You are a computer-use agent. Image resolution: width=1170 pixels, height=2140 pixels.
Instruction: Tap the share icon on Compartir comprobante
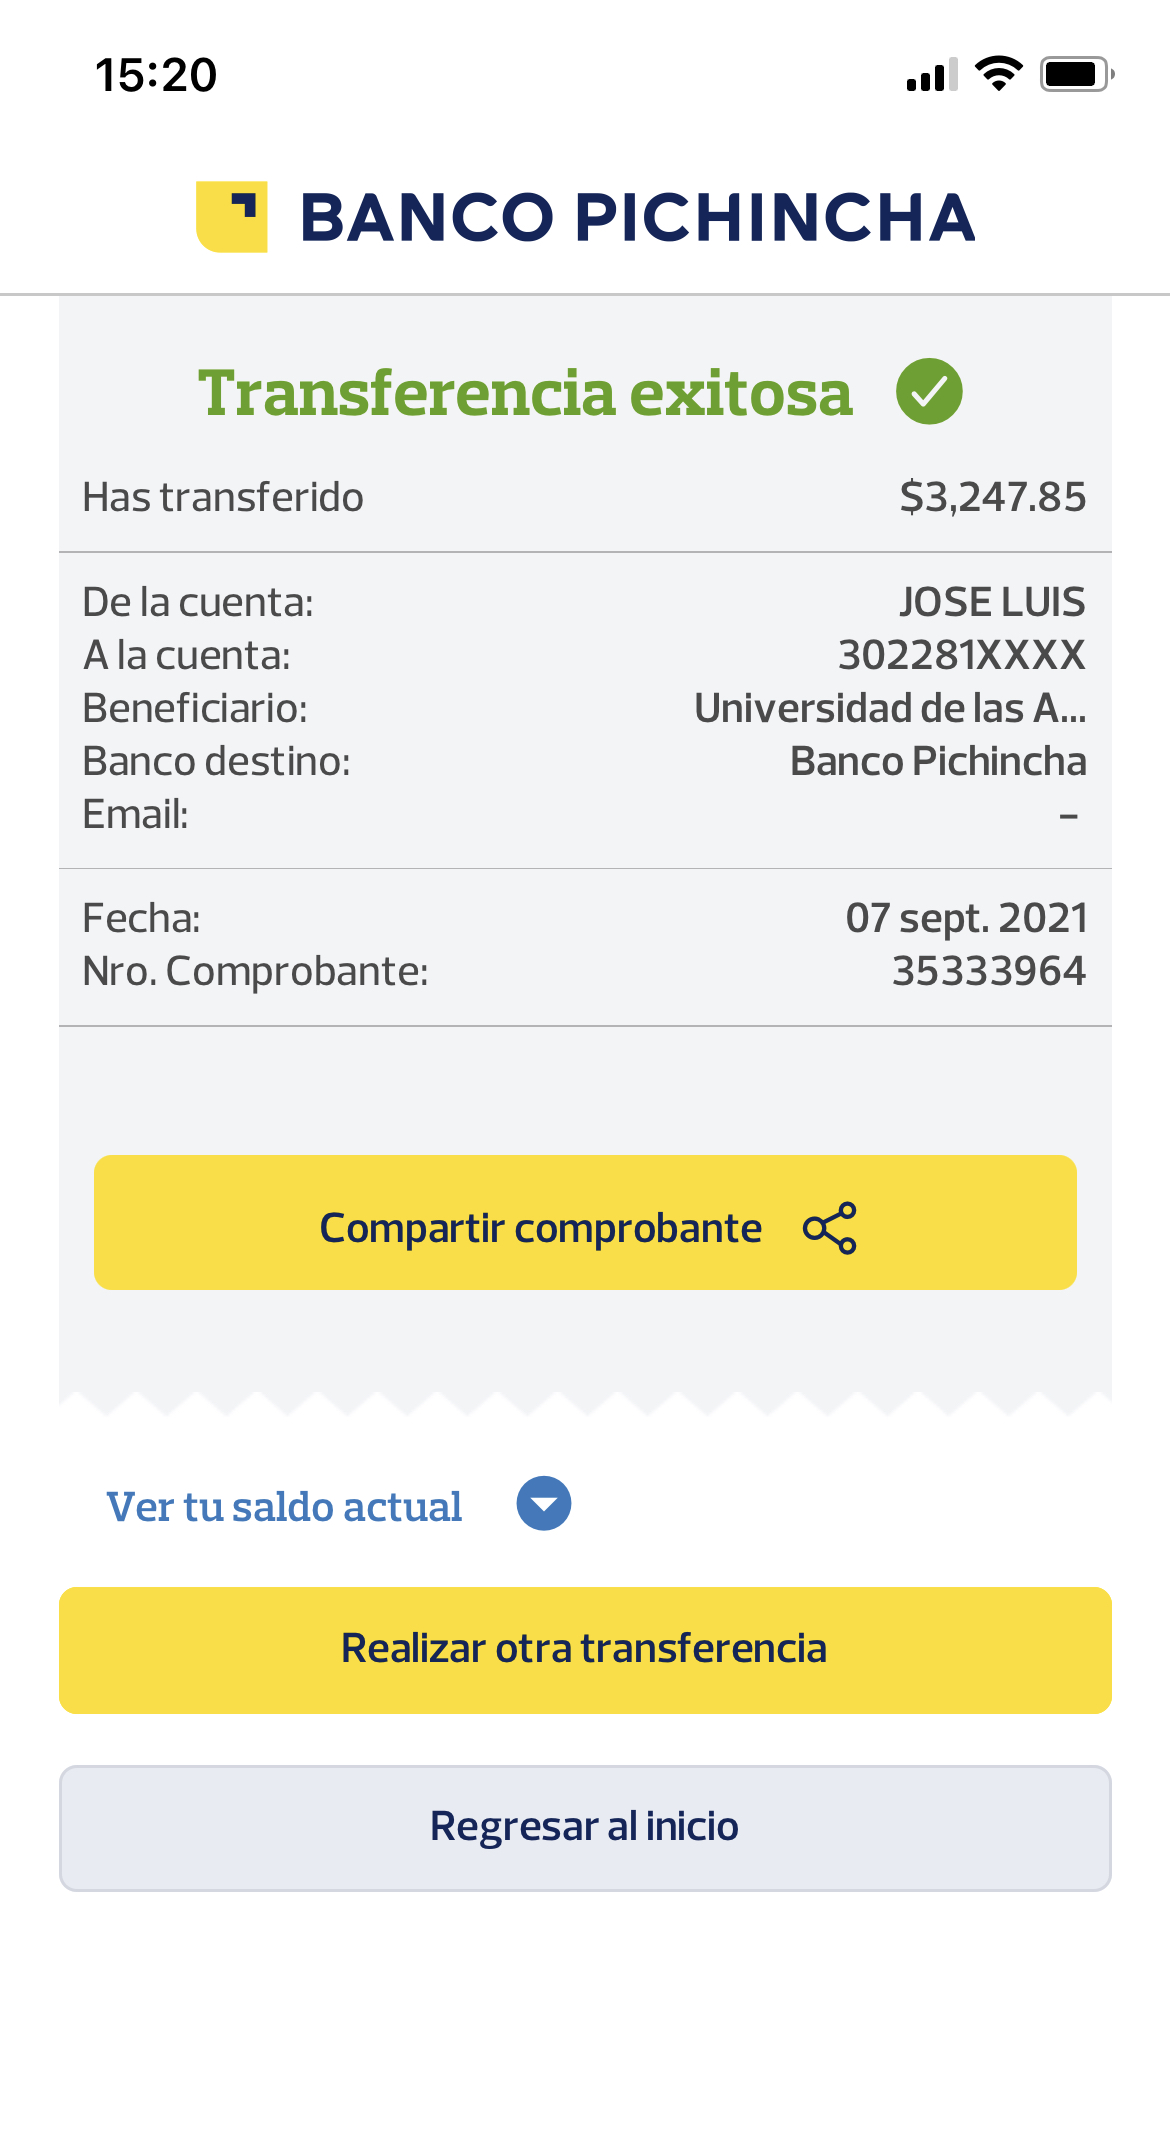[830, 1227]
